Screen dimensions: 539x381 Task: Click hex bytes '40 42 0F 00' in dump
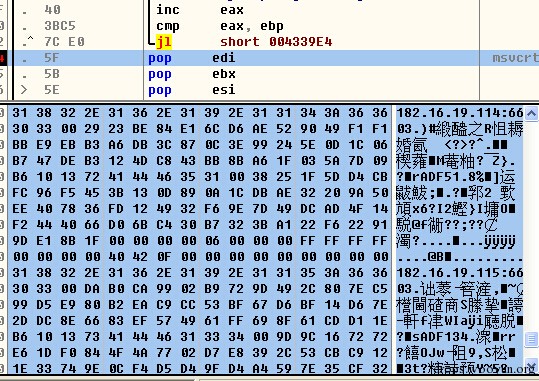pyautogui.click(x=152, y=257)
